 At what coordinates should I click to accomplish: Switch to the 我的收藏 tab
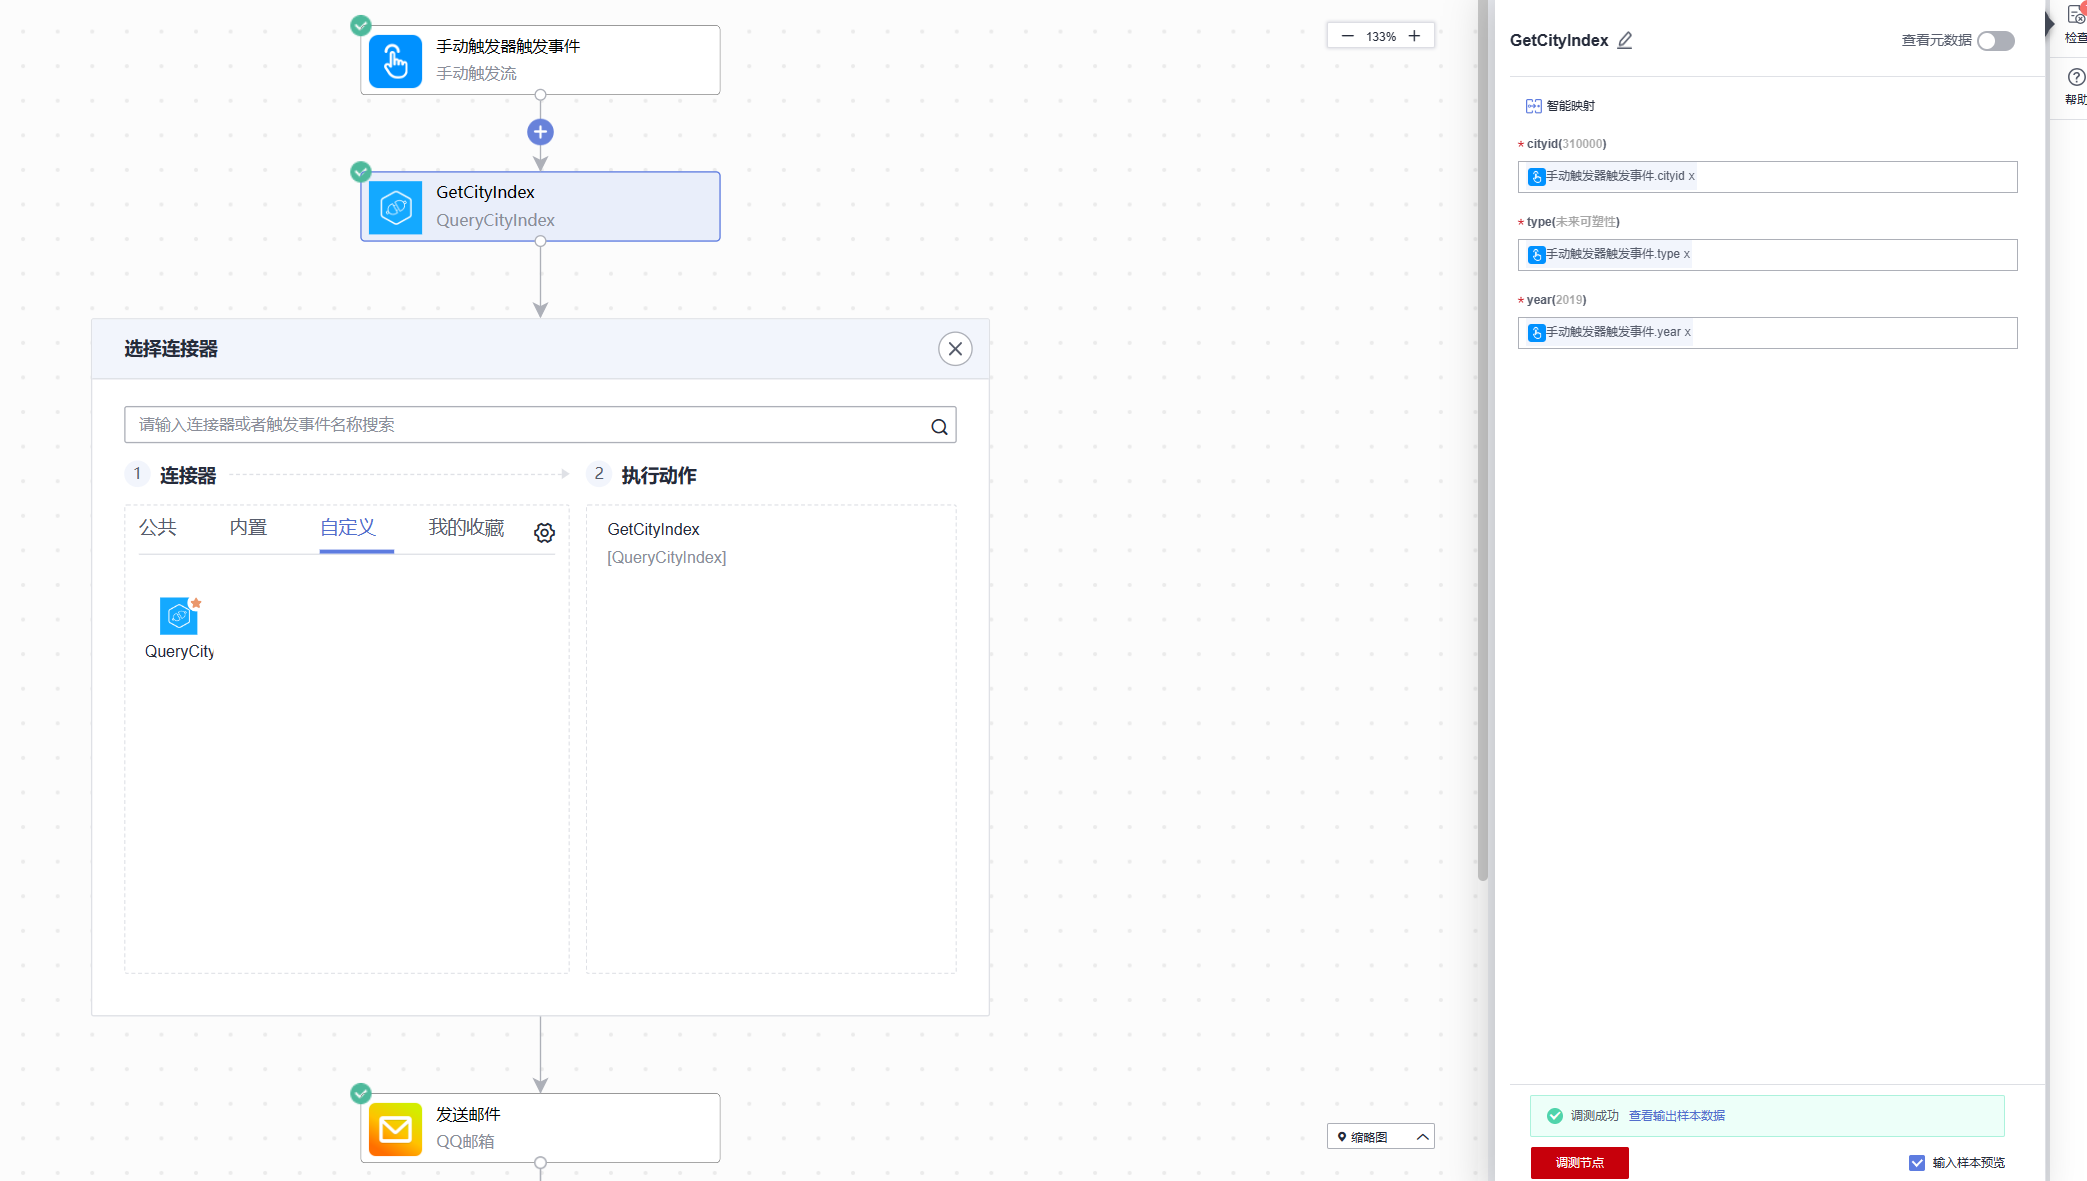pyautogui.click(x=466, y=528)
